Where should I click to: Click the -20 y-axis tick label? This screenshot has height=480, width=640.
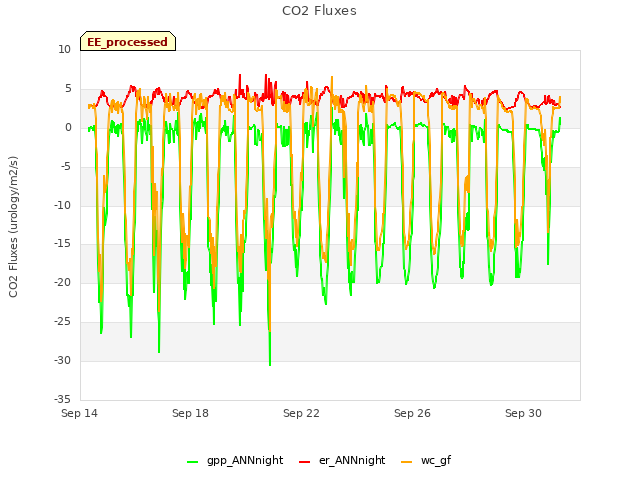(x=62, y=282)
